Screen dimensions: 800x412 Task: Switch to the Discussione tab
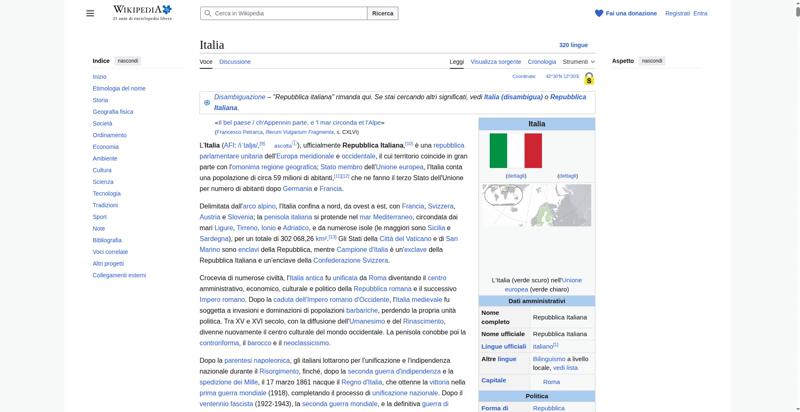pyautogui.click(x=235, y=61)
